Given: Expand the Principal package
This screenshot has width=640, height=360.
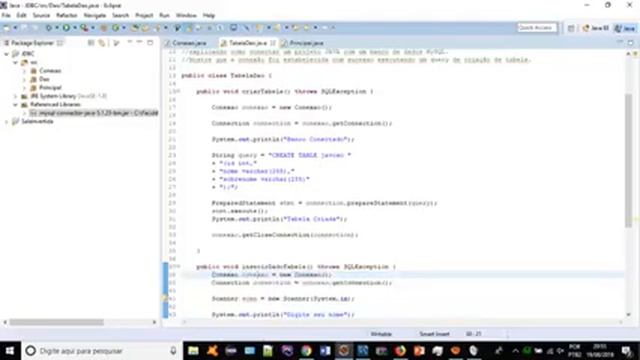Looking at the screenshot, I should pyautogui.click(x=24, y=88).
